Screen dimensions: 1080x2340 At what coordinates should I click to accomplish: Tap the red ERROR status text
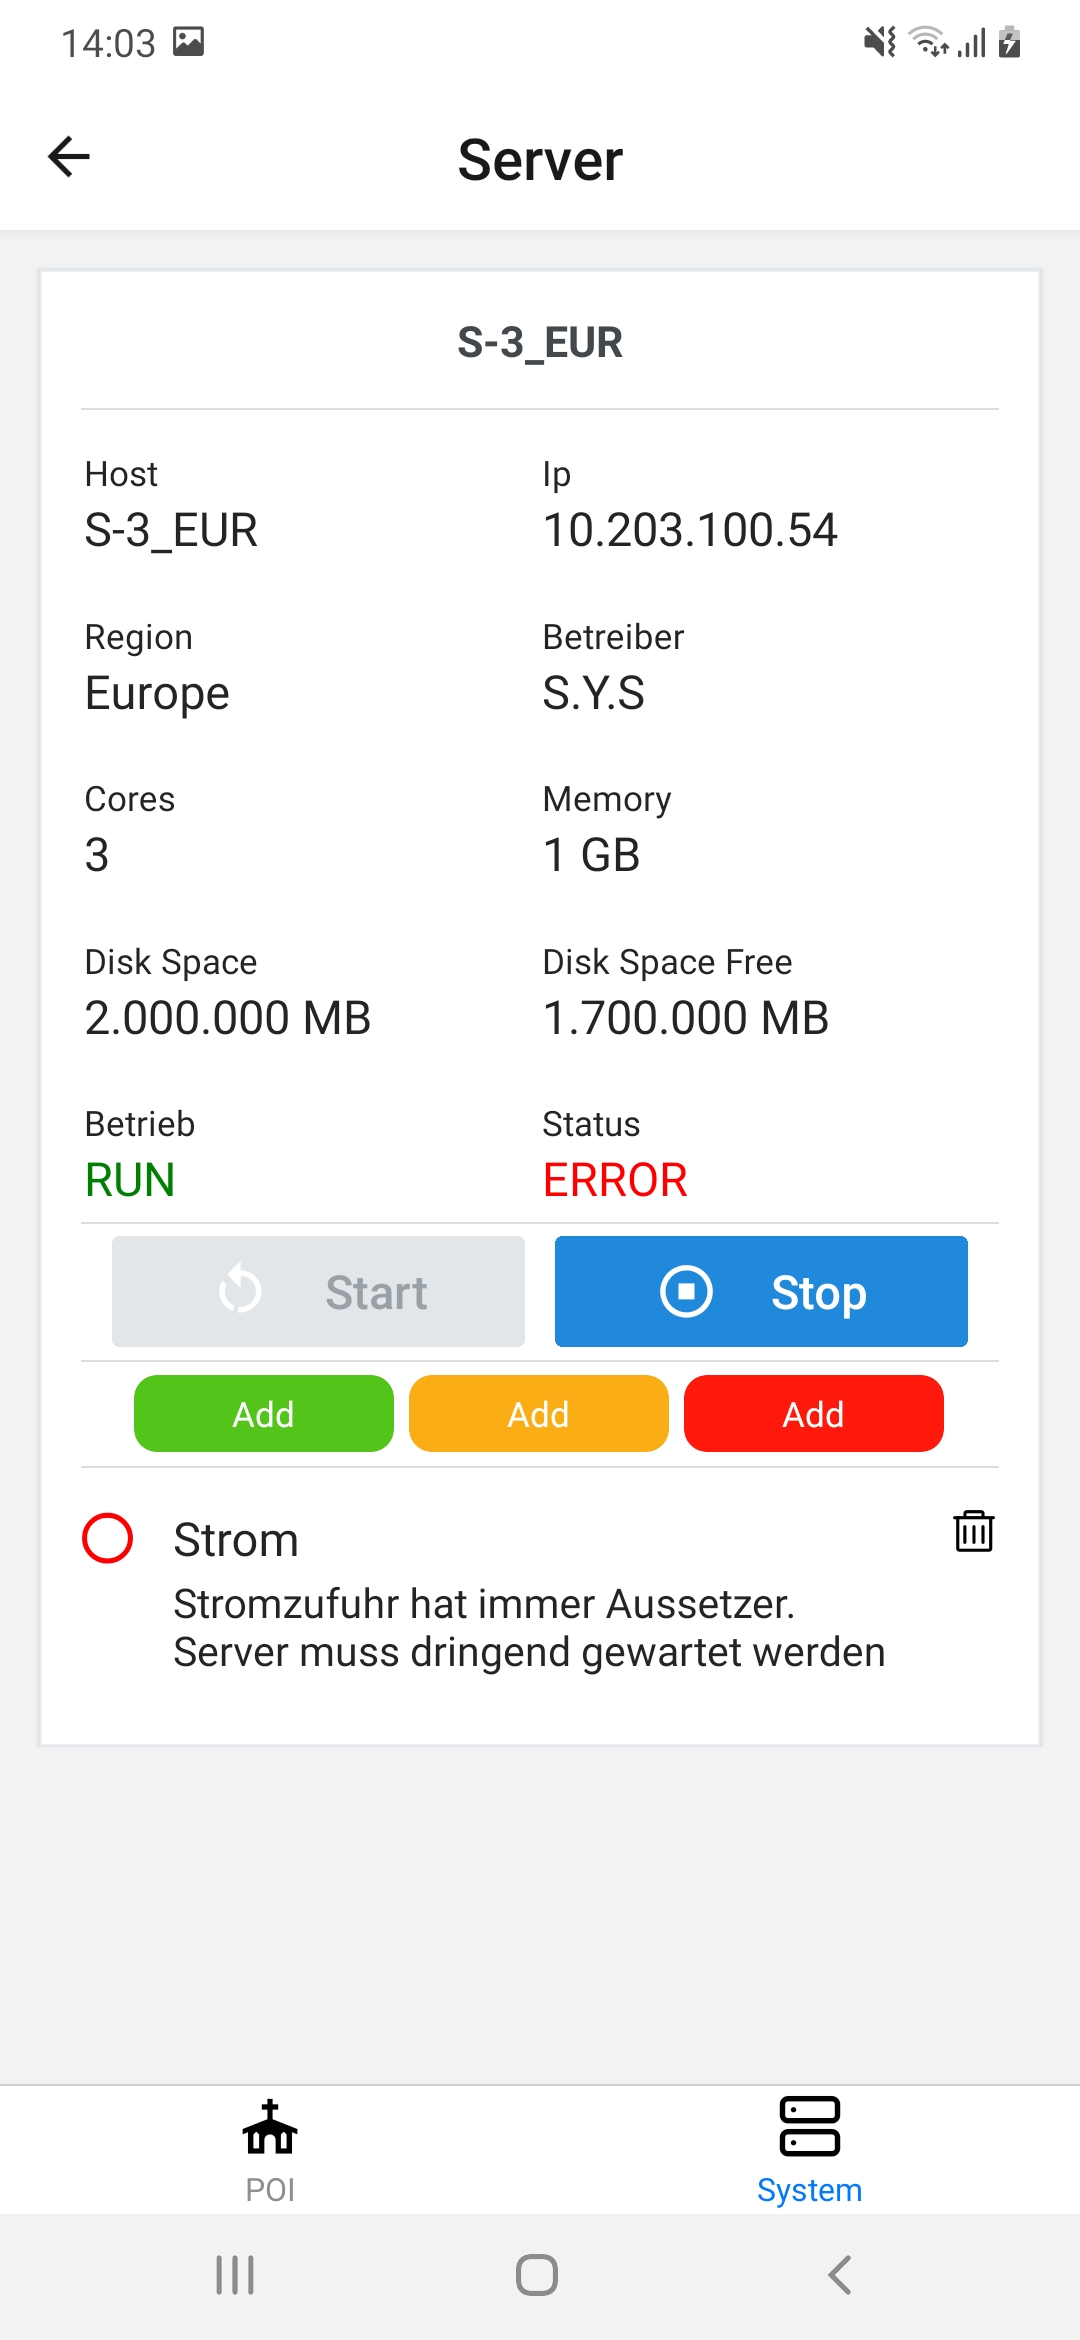(x=615, y=1180)
